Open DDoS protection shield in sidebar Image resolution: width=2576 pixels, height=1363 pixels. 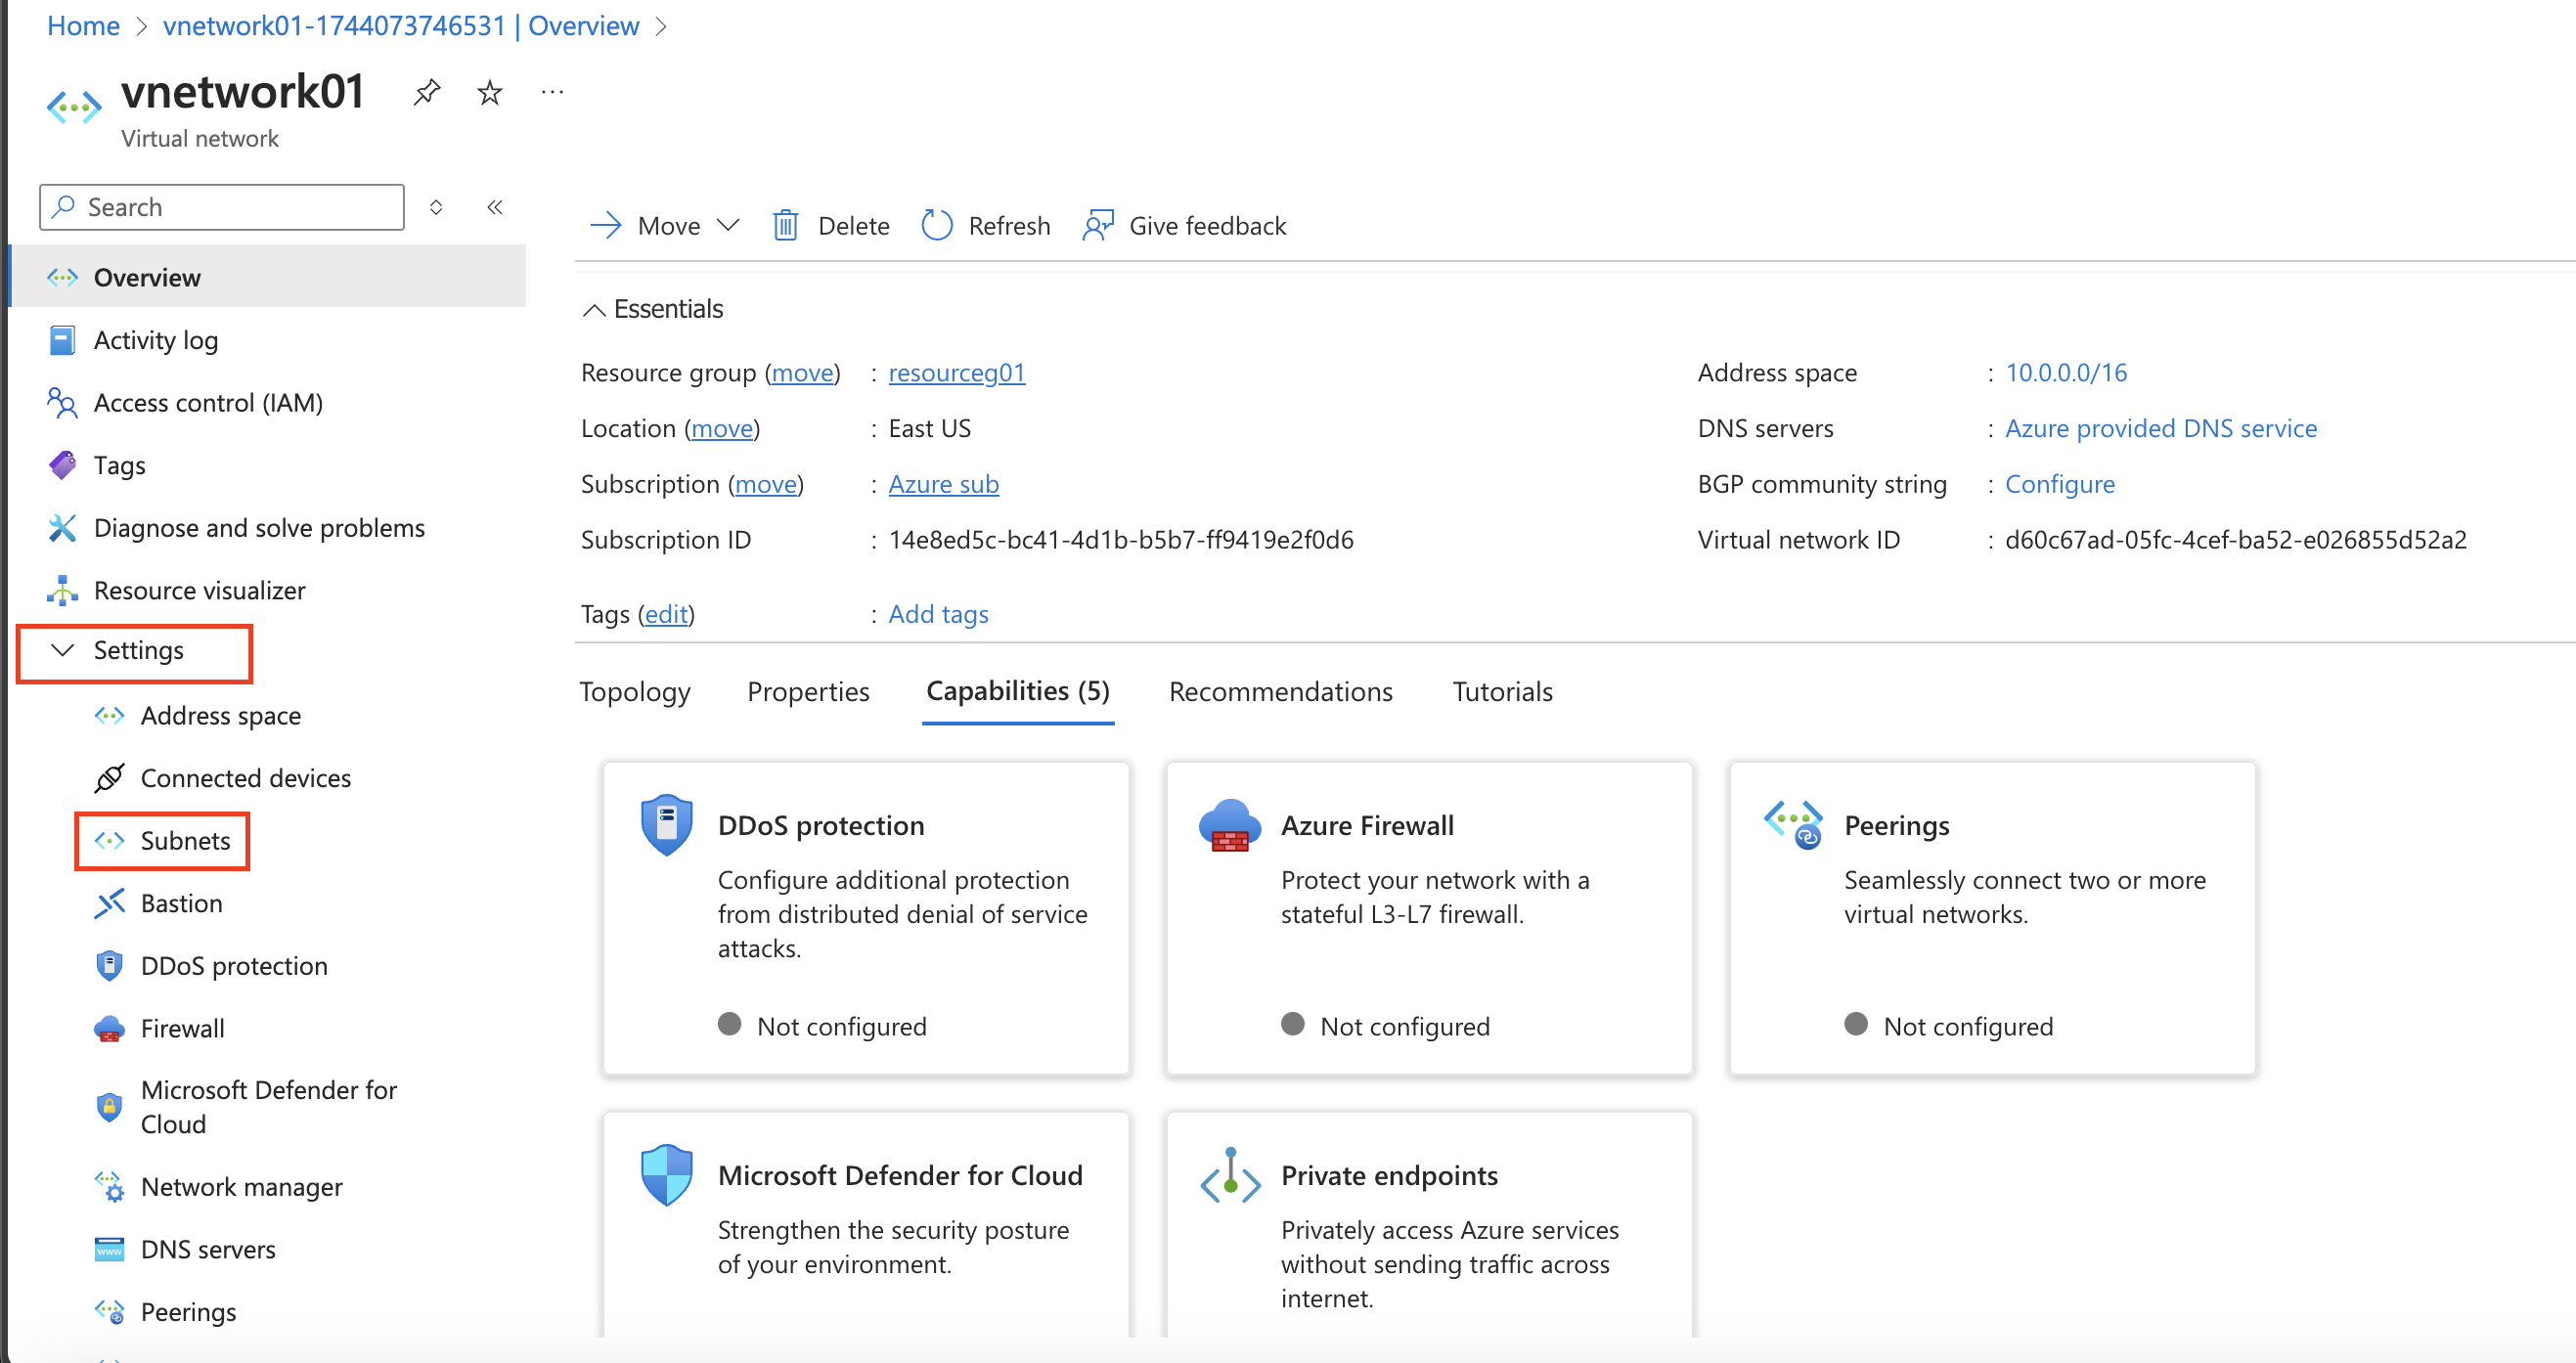(x=109, y=966)
